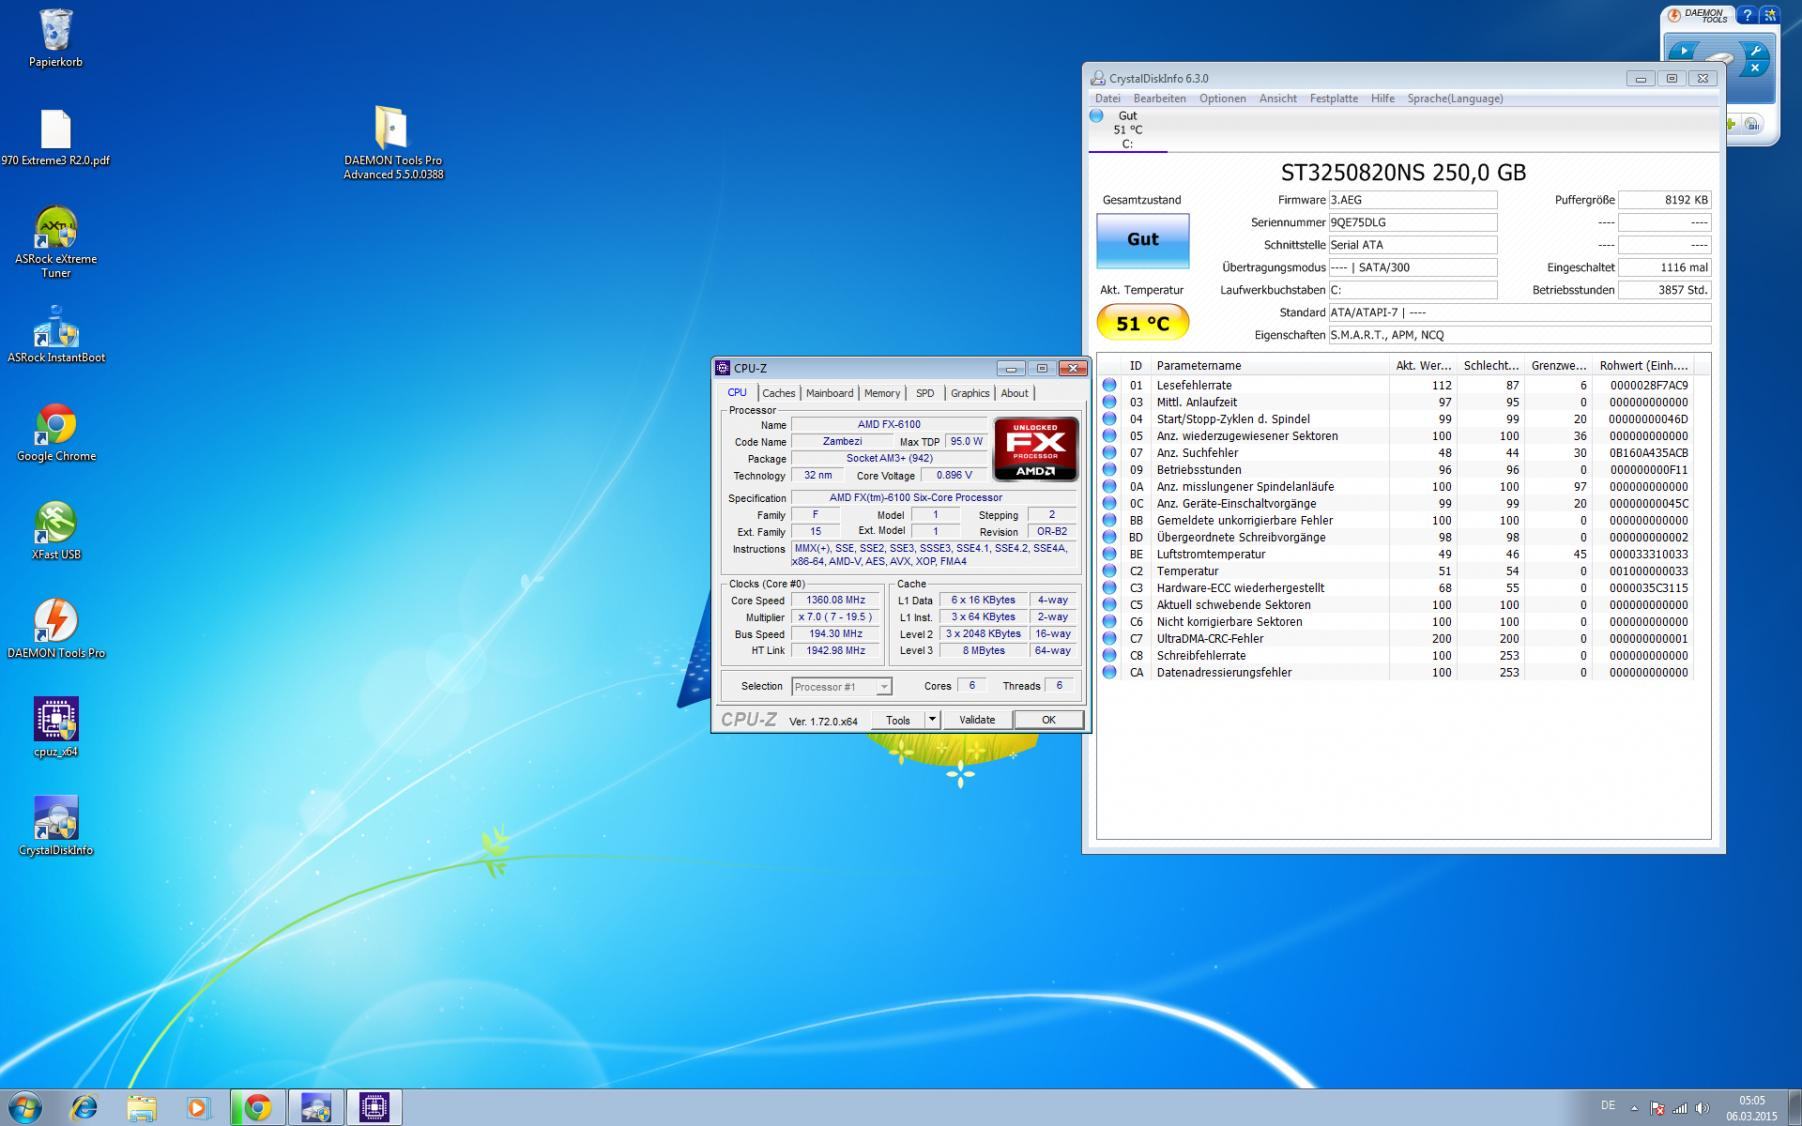This screenshot has height=1126, width=1802.
Task: Switch to the Mainboard tab in CPU-Z
Action: (829, 393)
